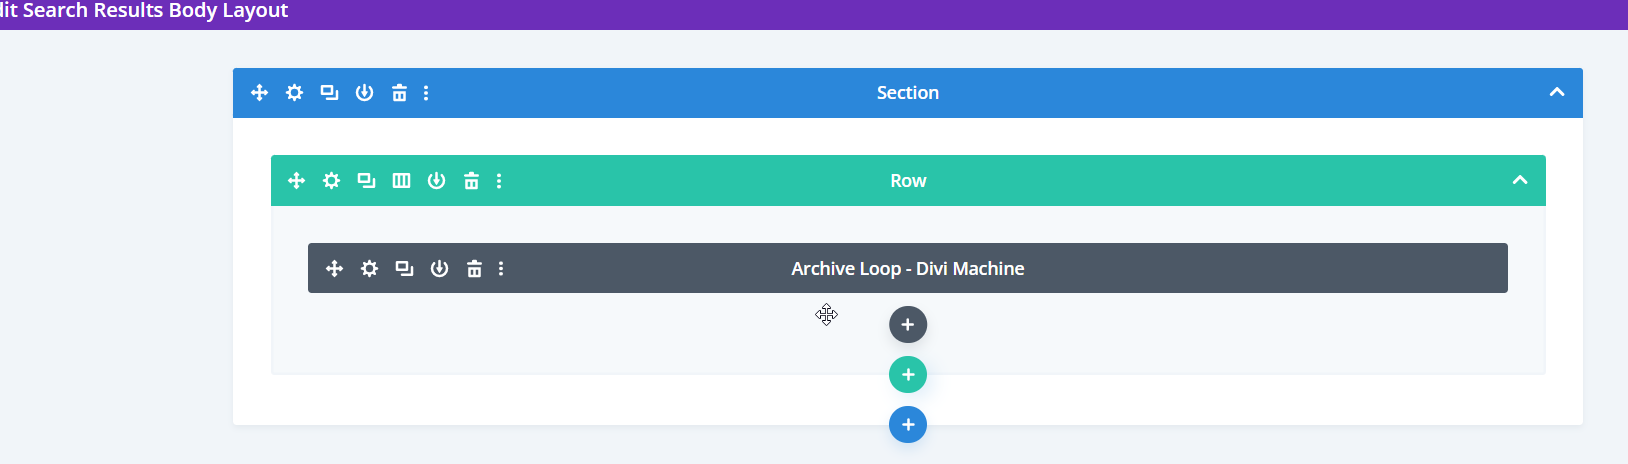Save Archive Loop module to library
Screen dimensions: 1628x464
click(439, 269)
